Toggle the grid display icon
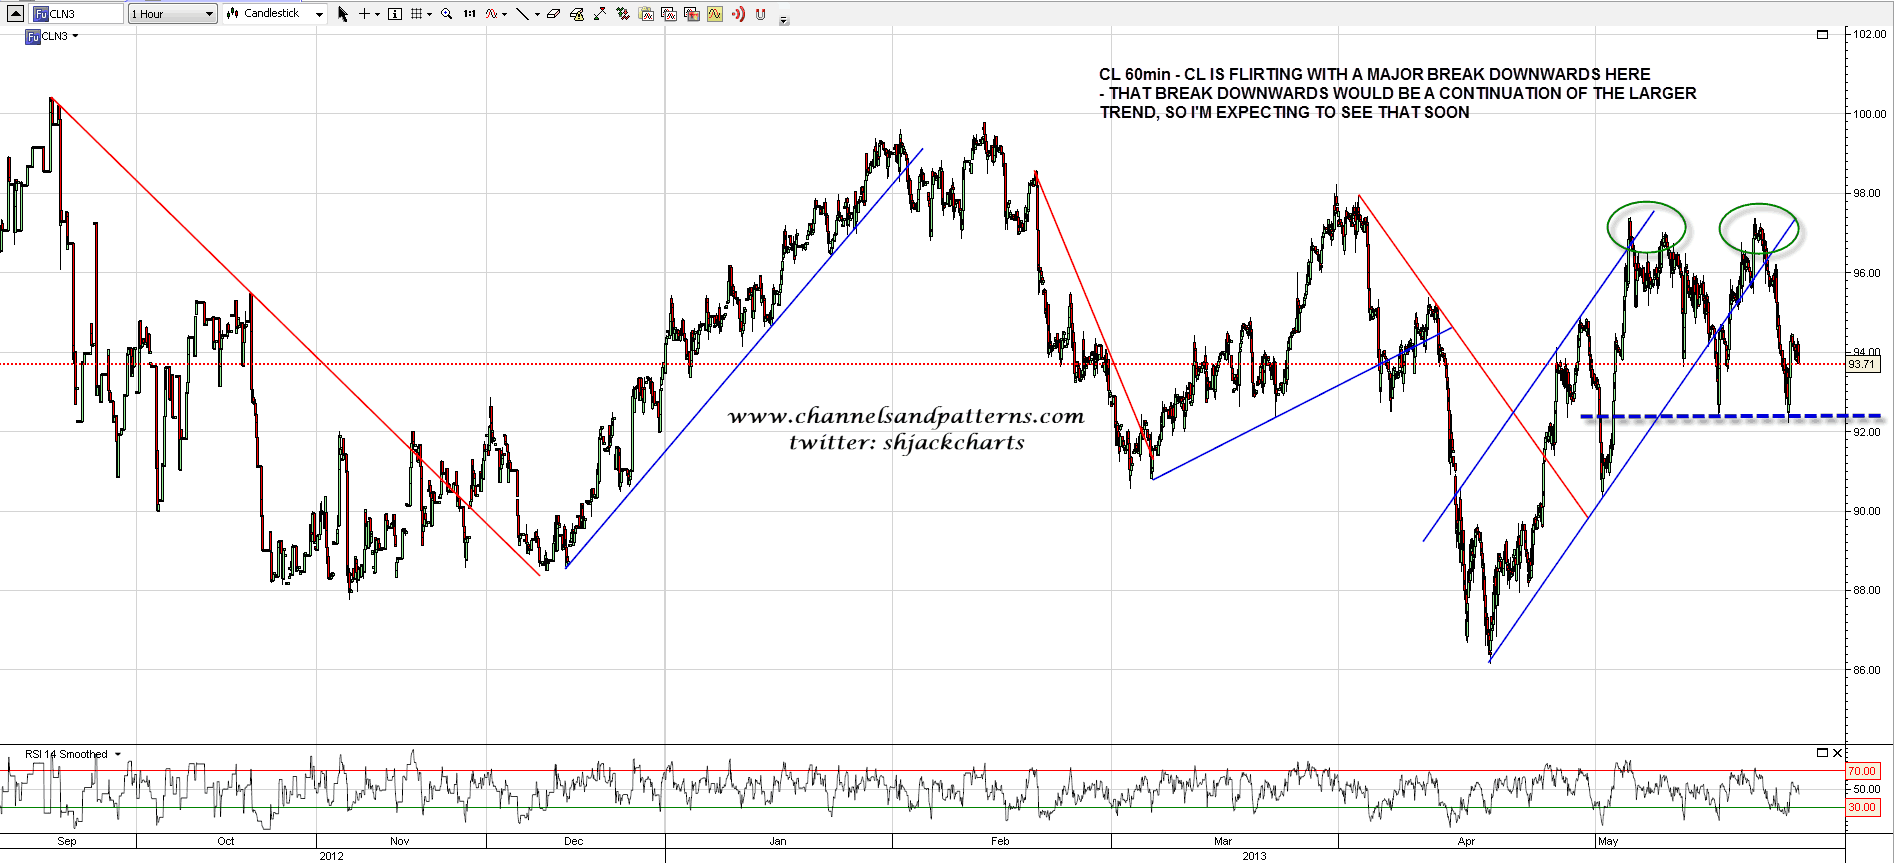The width and height of the screenshot is (1894, 863). point(417,14)
